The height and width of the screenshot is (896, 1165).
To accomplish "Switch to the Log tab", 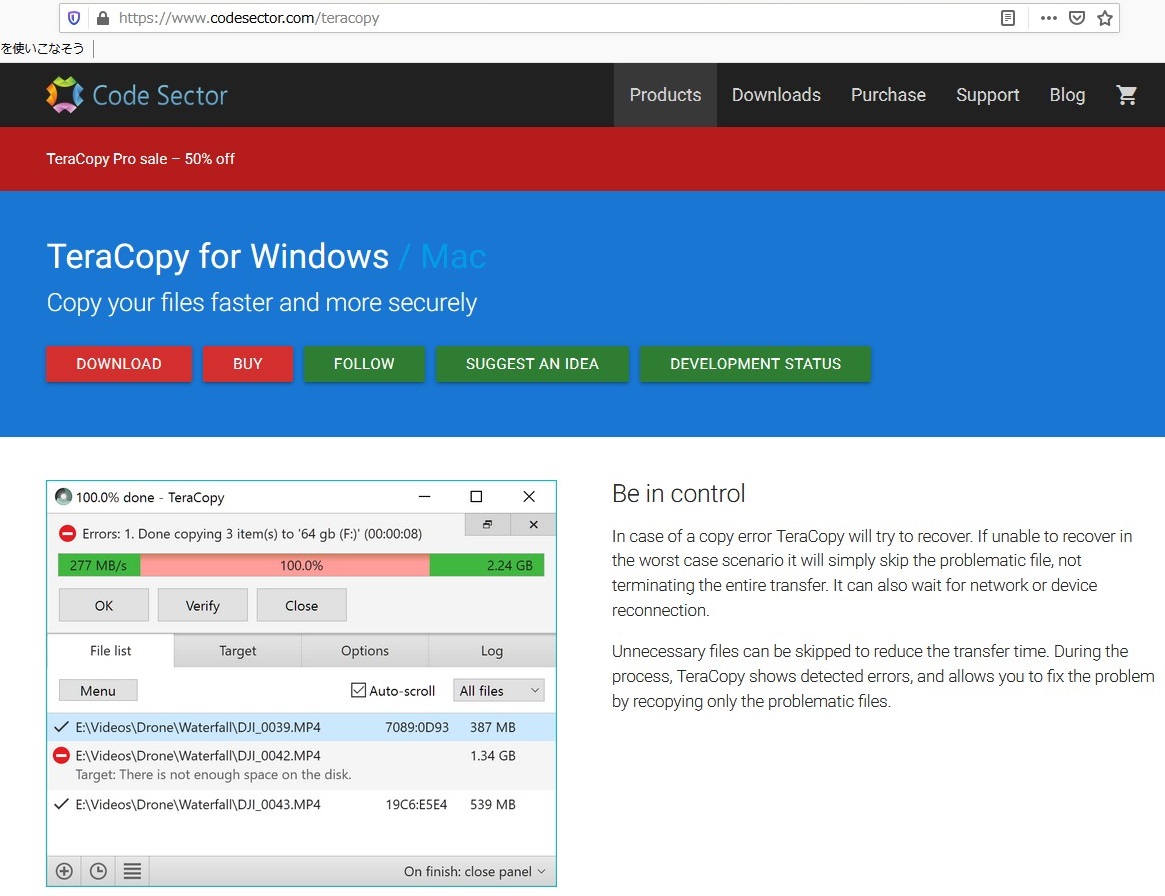I will [492, 650].
